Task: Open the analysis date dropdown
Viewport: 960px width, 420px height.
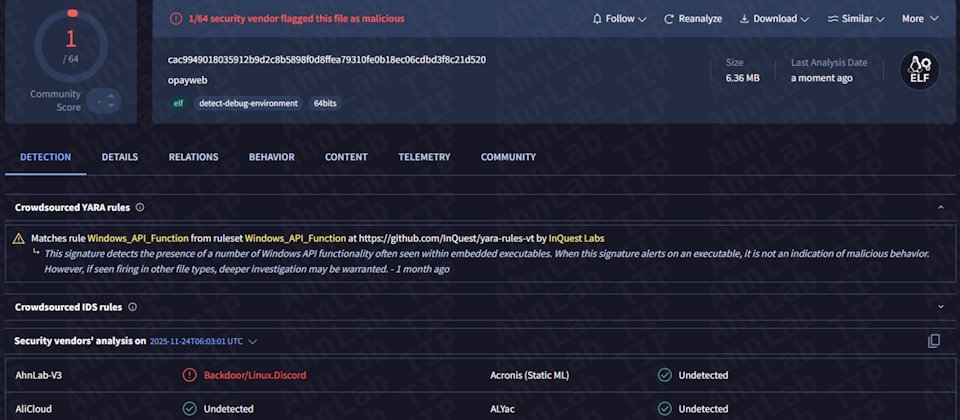Action: point(253,341)
